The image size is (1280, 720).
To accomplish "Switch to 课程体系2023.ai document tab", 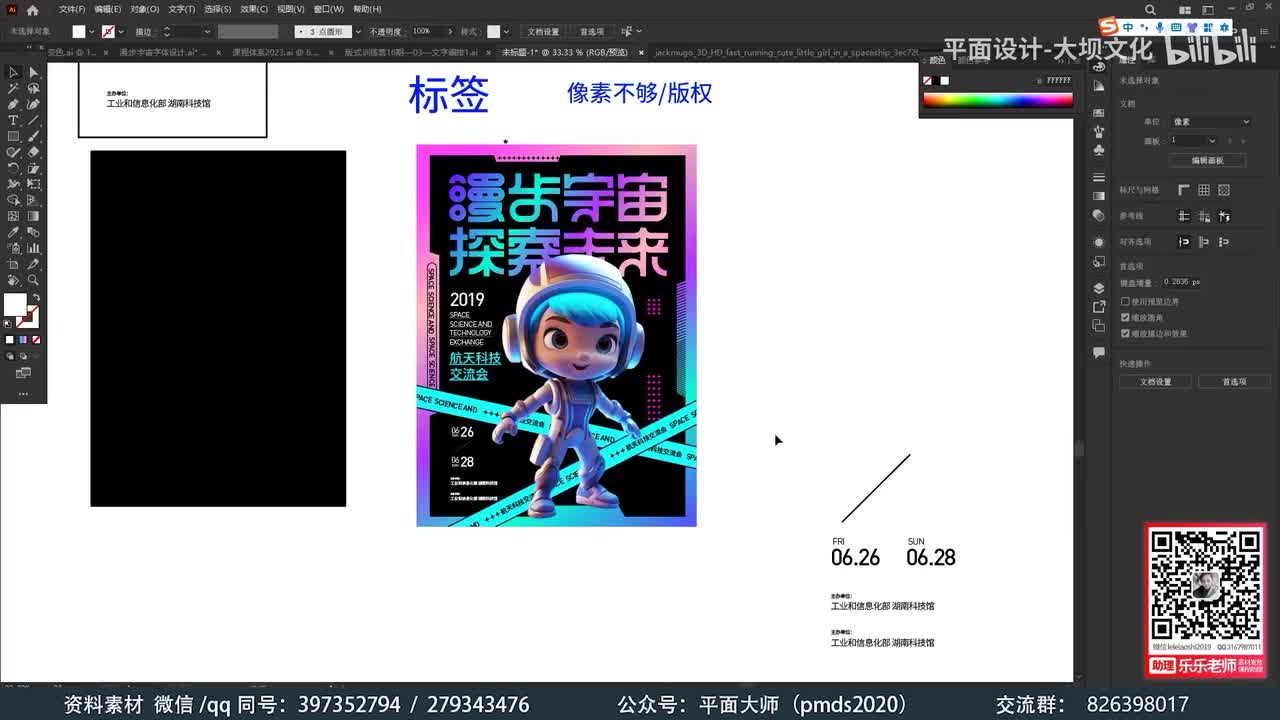I will [276, 52].
